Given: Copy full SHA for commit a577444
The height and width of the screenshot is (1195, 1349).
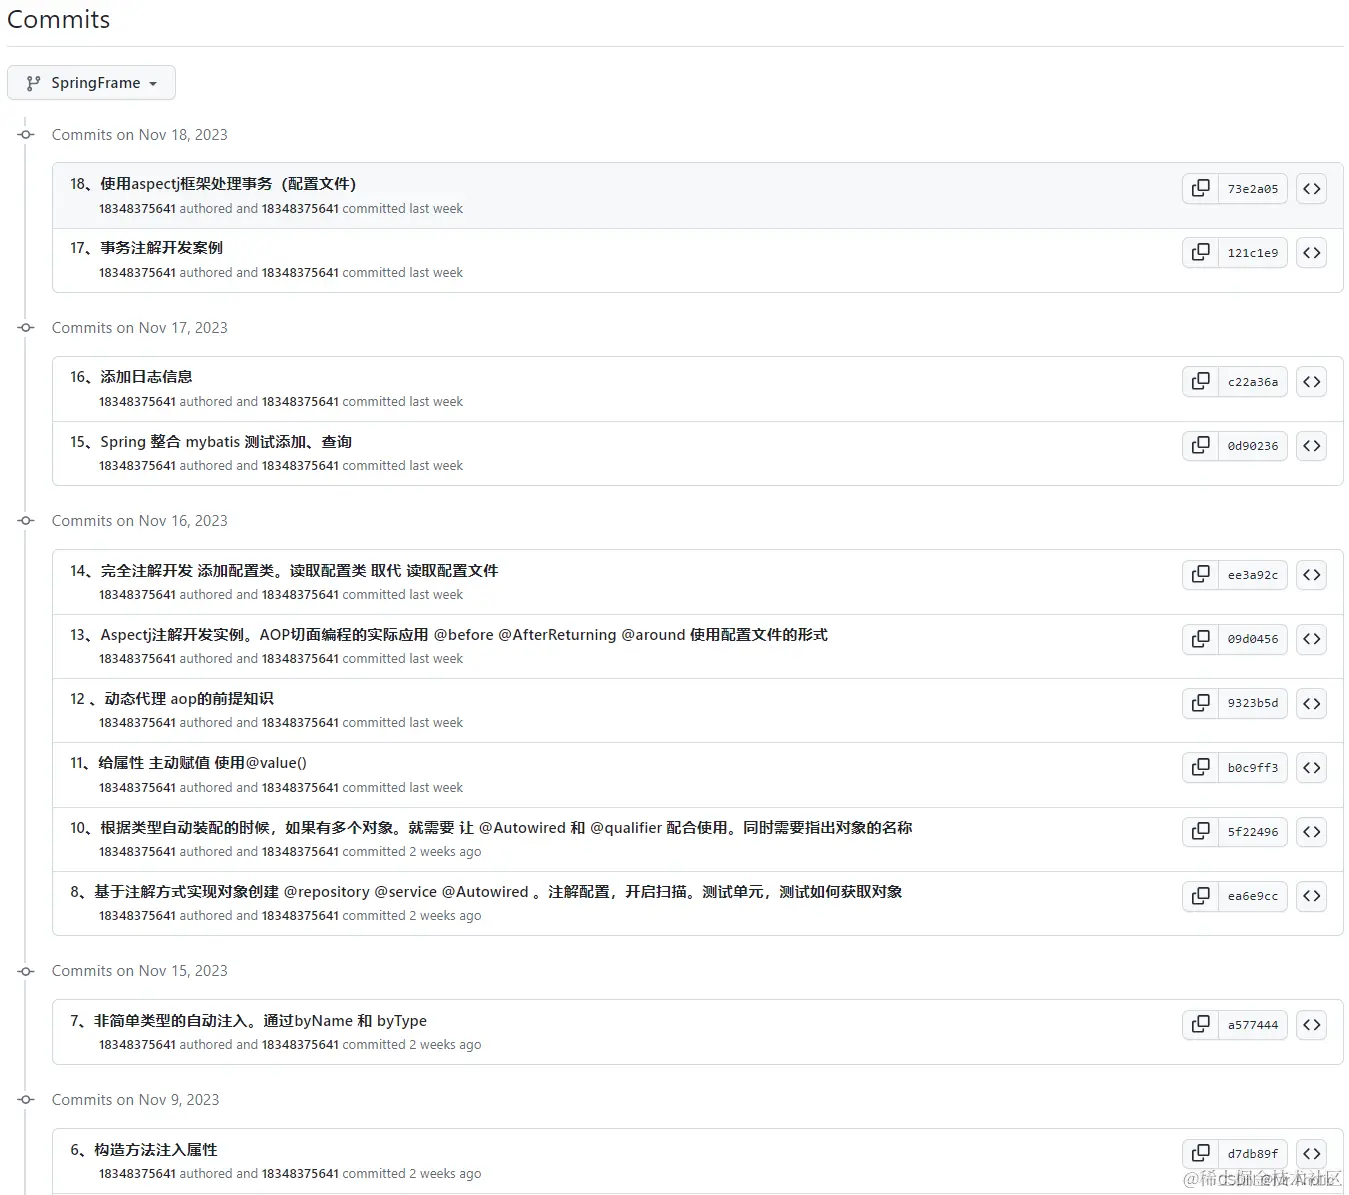Looking at the screenshot, I should [1200, 1024].
